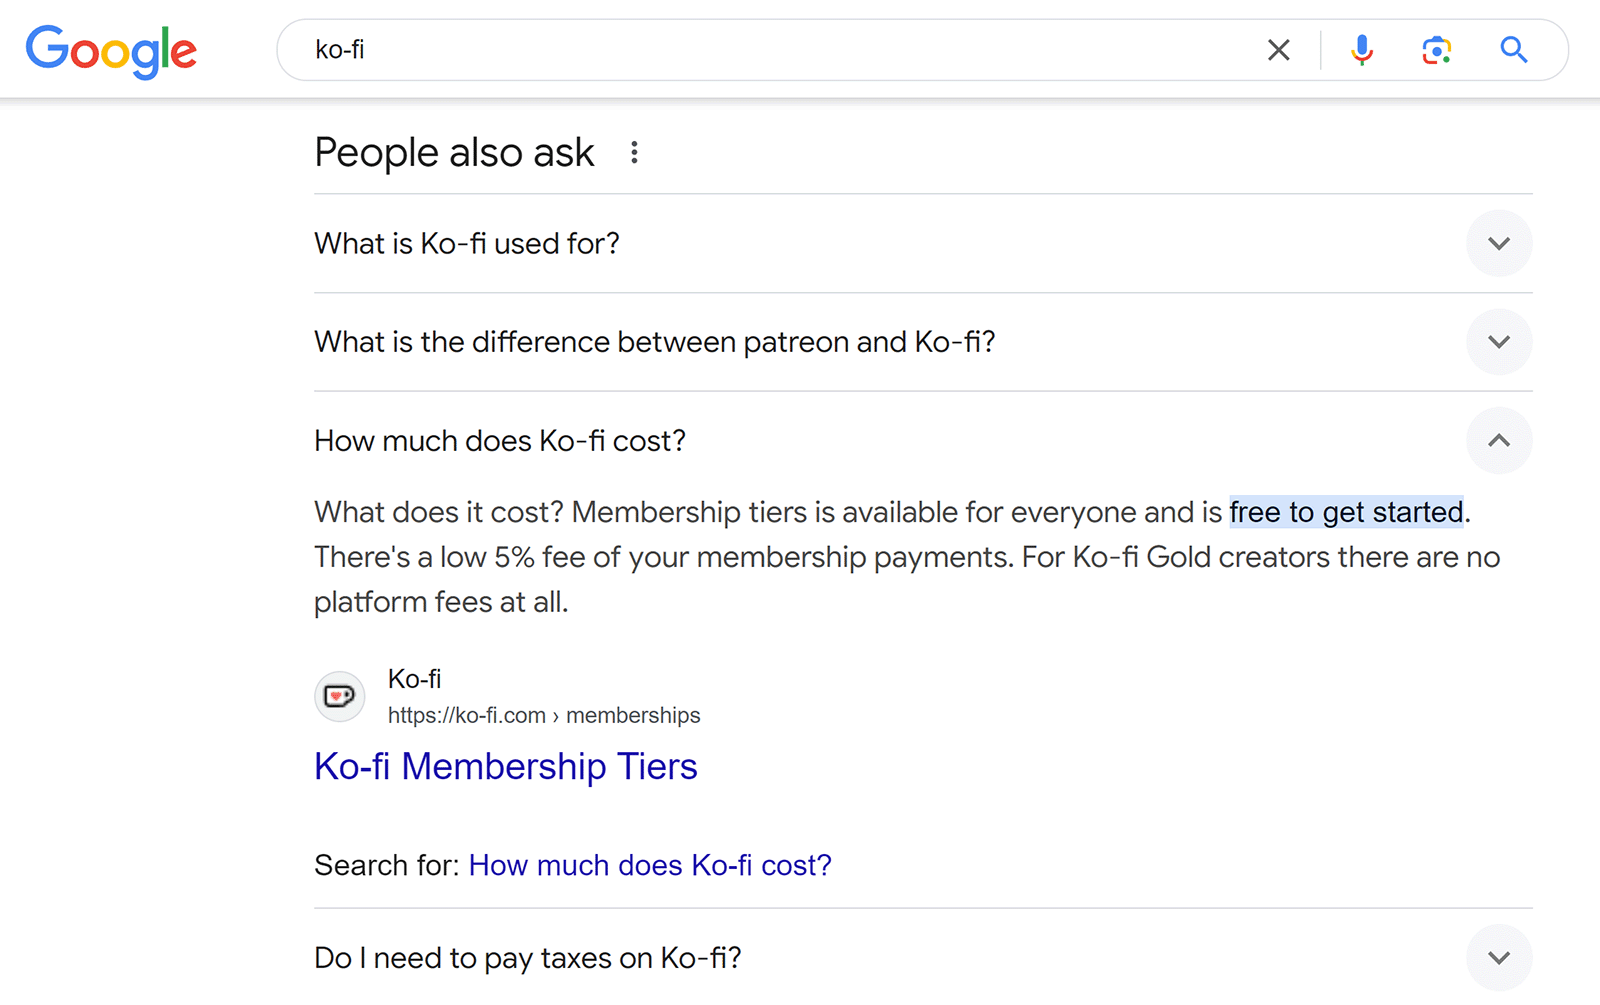Select the highlighted "free to get started" text

point(1346,512)
